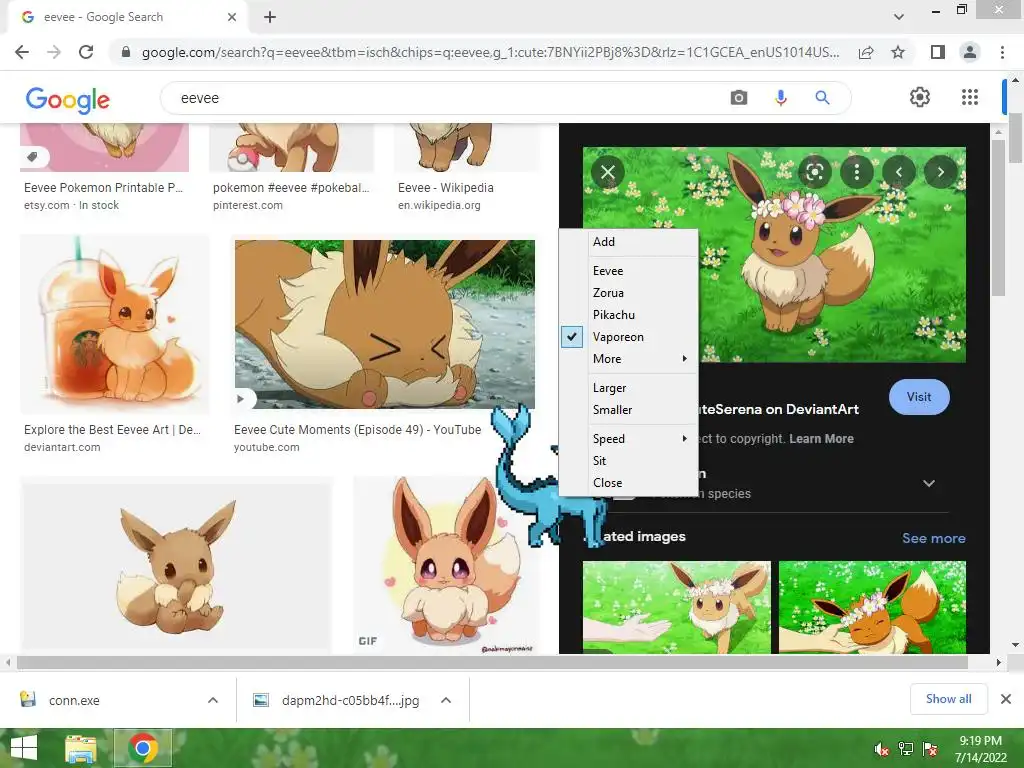Image resolution: width=1024 pixels, height=768 pixels.
Task: Start voice search with the microphone icon
Action: pos(780,98)
